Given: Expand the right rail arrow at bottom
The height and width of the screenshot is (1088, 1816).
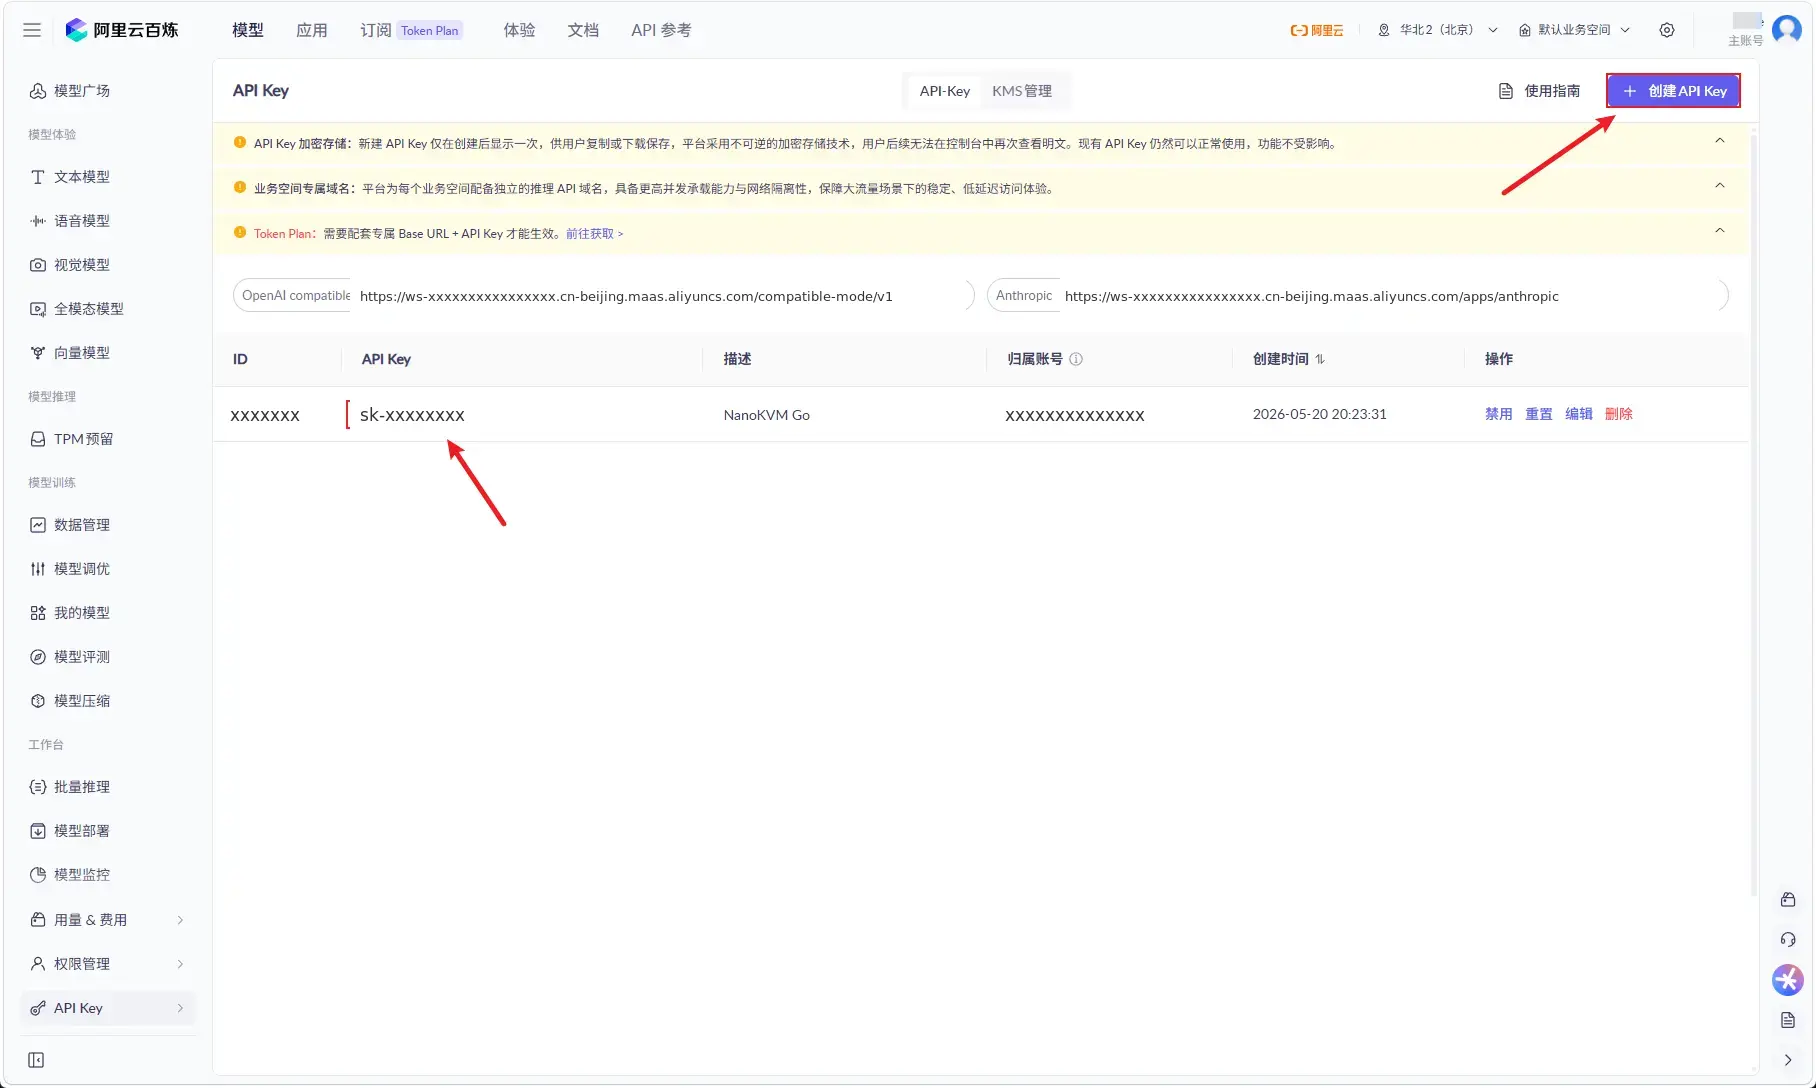Looking at the screenshot, I should click(x=1788, y=1060).
